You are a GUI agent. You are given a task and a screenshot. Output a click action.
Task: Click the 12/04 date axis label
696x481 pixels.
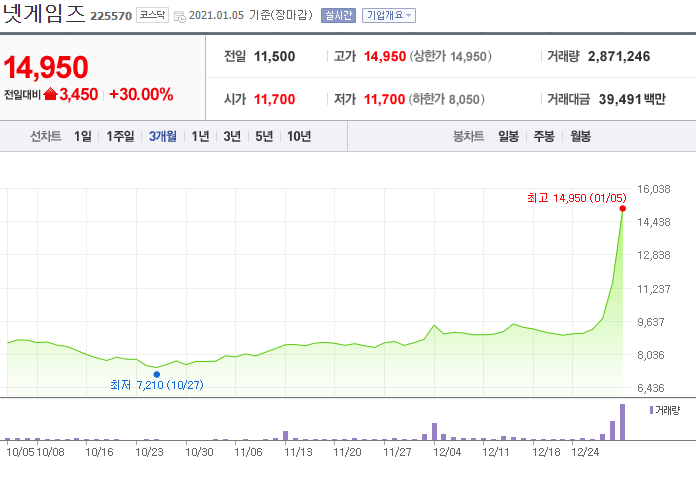pos(447,452)
